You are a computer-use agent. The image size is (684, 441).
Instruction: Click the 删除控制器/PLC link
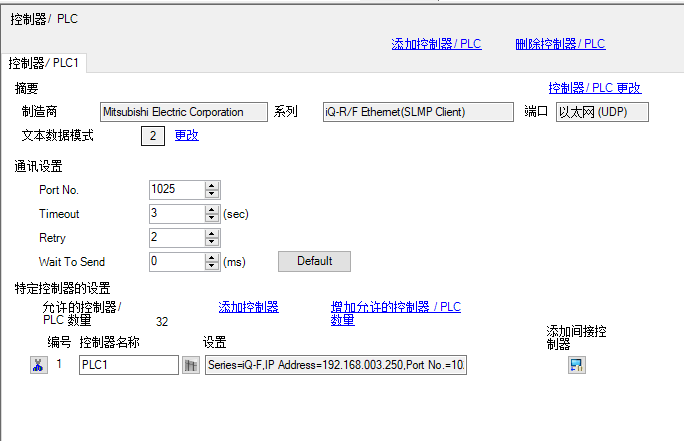[x=560, y=44]
